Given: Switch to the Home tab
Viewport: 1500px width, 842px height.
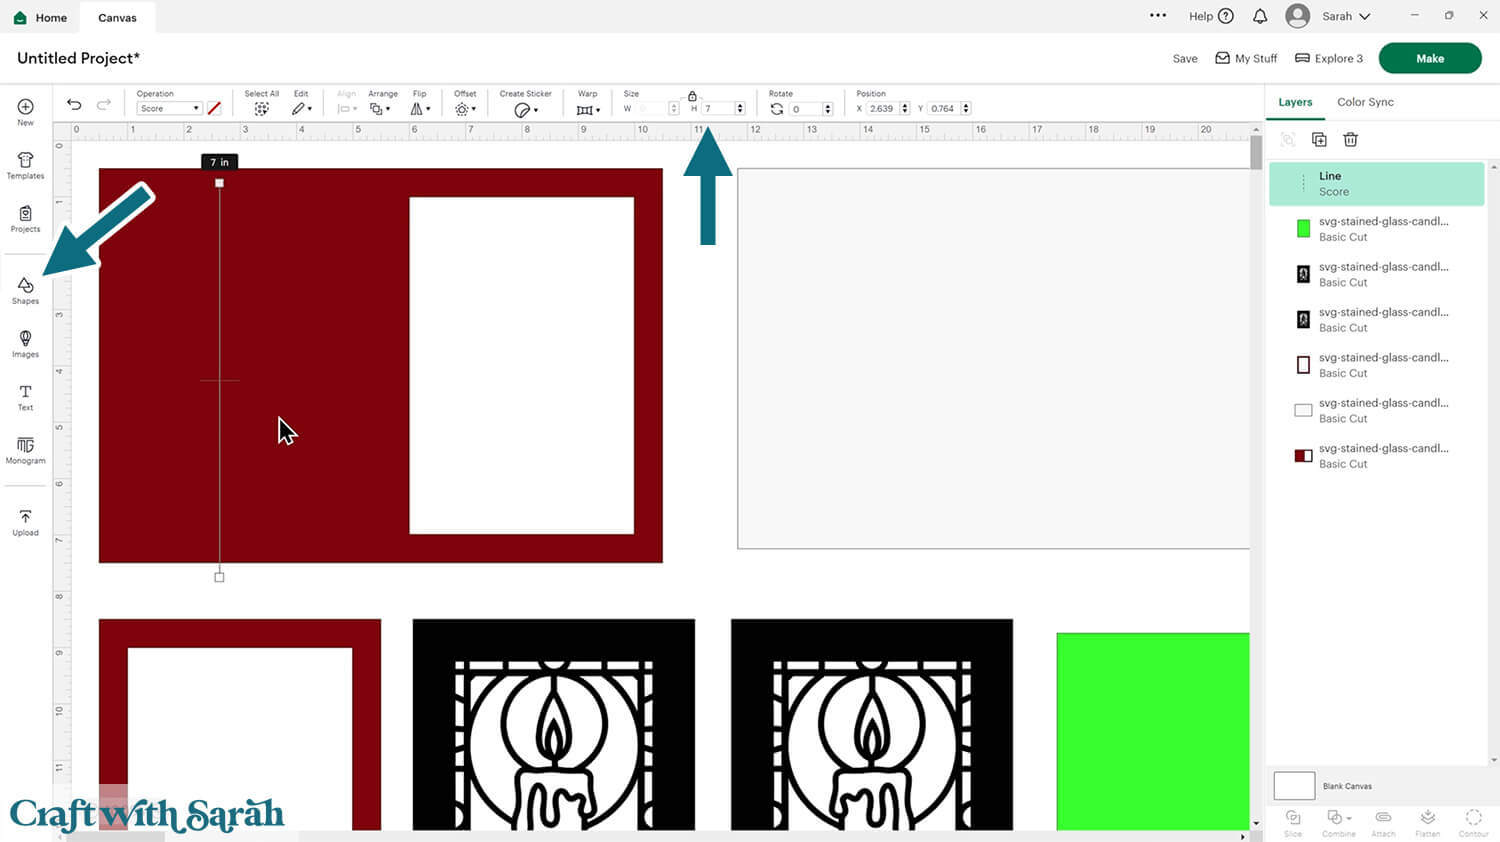Looking at the screenshot, I should (40, 17).
